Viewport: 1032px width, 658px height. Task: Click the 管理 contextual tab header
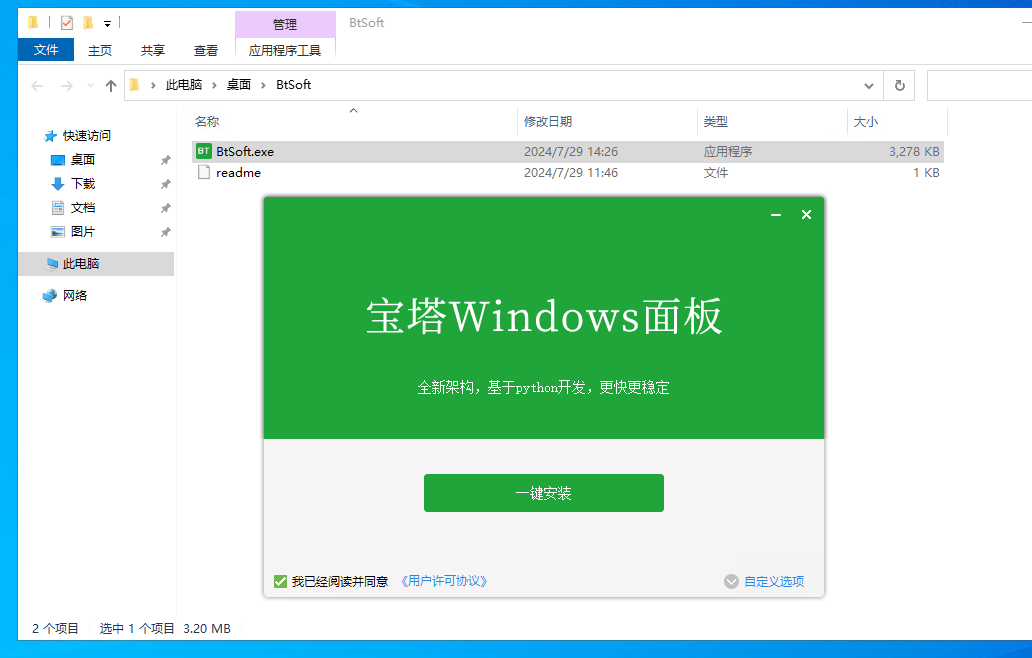tap(285, 24)
